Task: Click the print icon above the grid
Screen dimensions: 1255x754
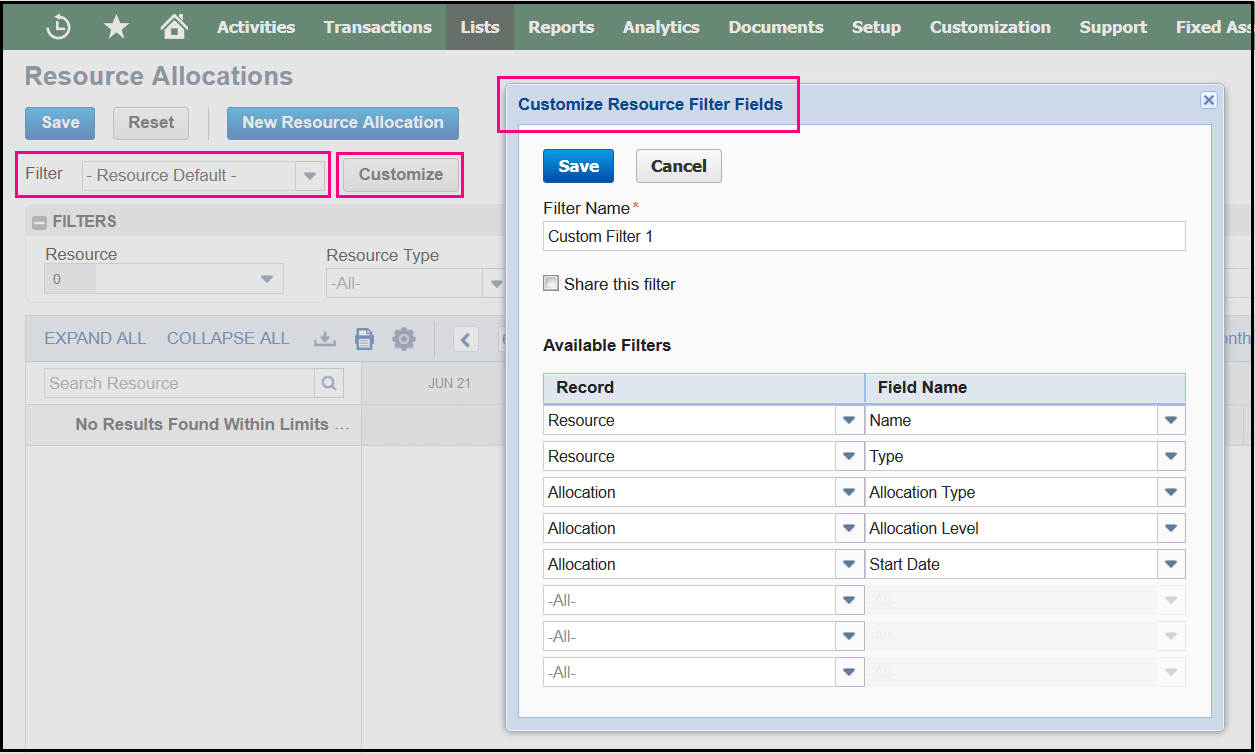Action: [364, 338]
